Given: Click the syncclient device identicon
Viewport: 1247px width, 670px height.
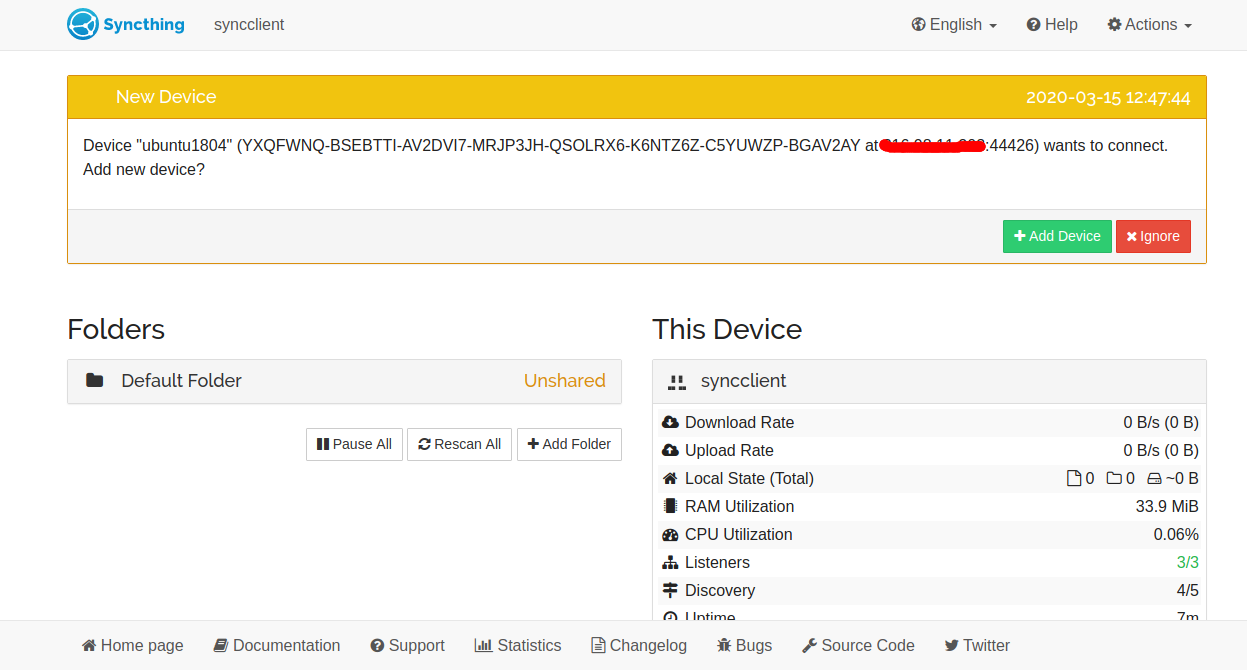Looking at the screenshot, I should [x=677, y=381].
